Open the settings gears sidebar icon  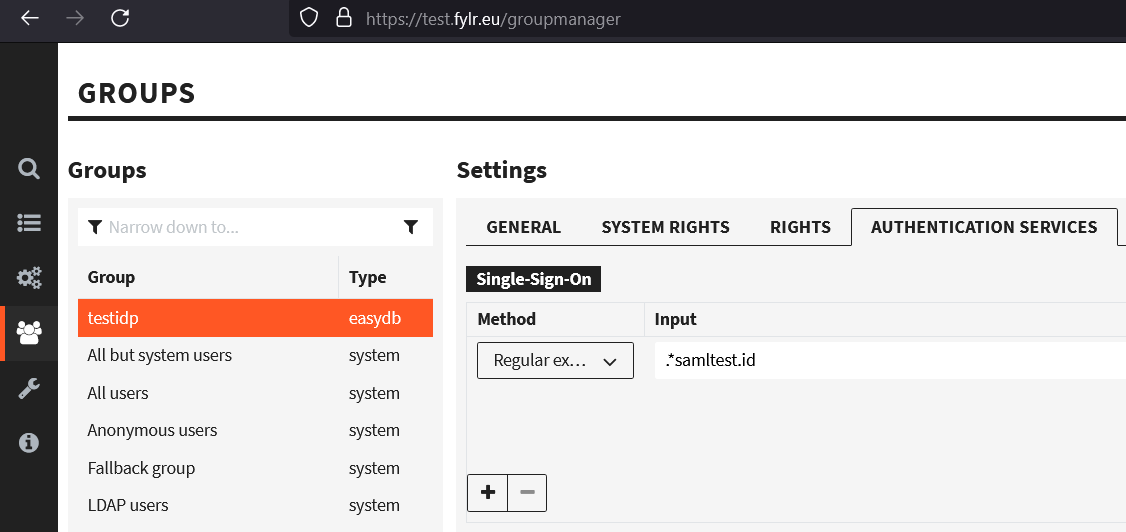[29, 278]
